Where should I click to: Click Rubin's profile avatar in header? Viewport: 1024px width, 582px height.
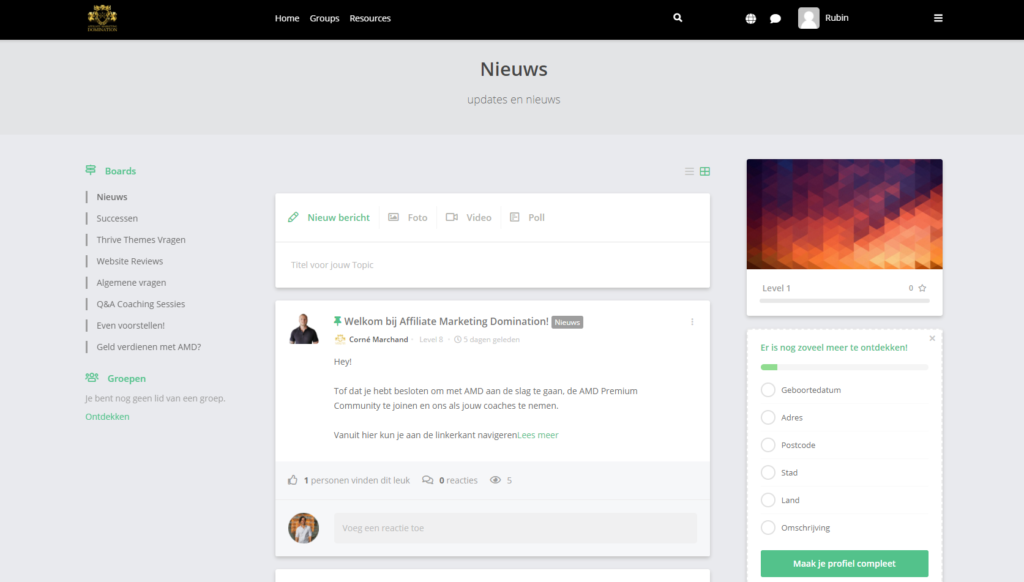pyautogui.click(x=808, y=18)
